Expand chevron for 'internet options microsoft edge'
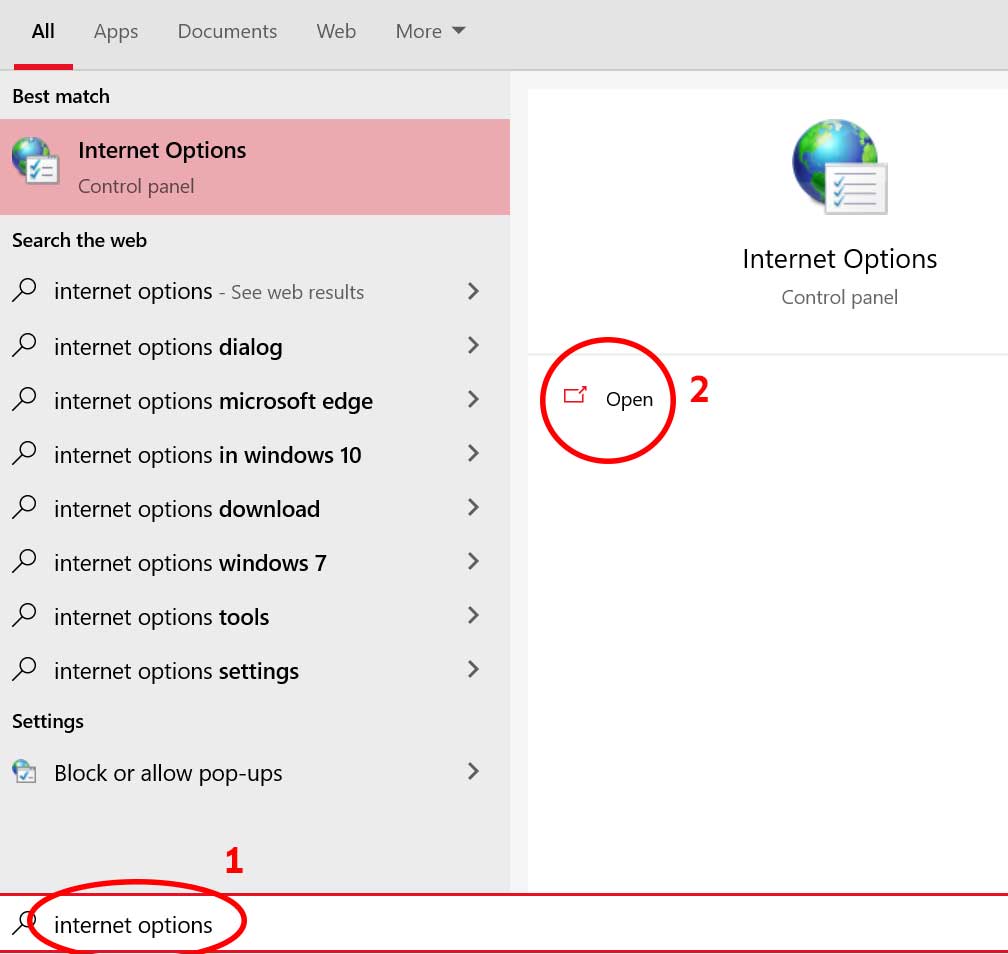 coord(473,399)
